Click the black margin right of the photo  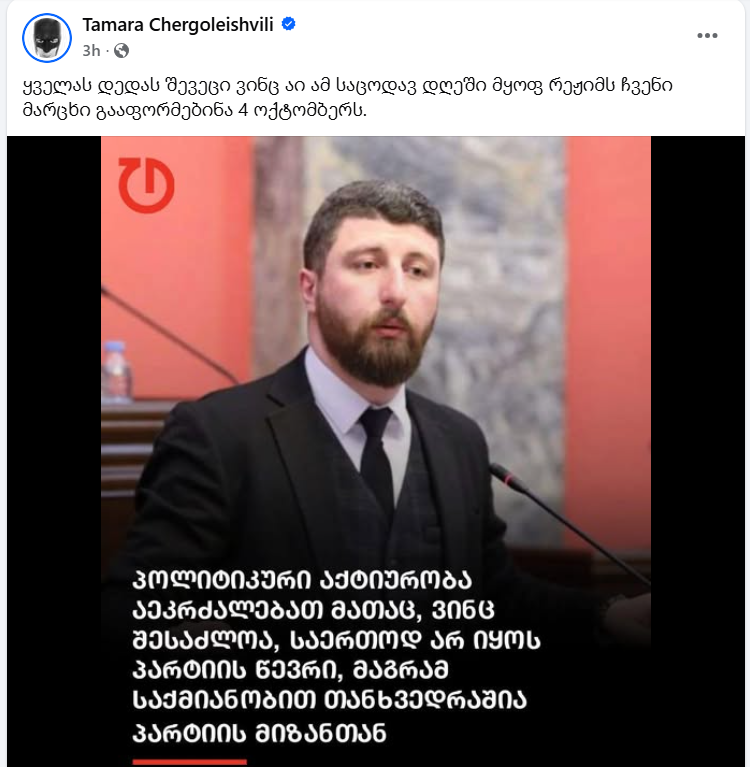(x=698, y=451)
